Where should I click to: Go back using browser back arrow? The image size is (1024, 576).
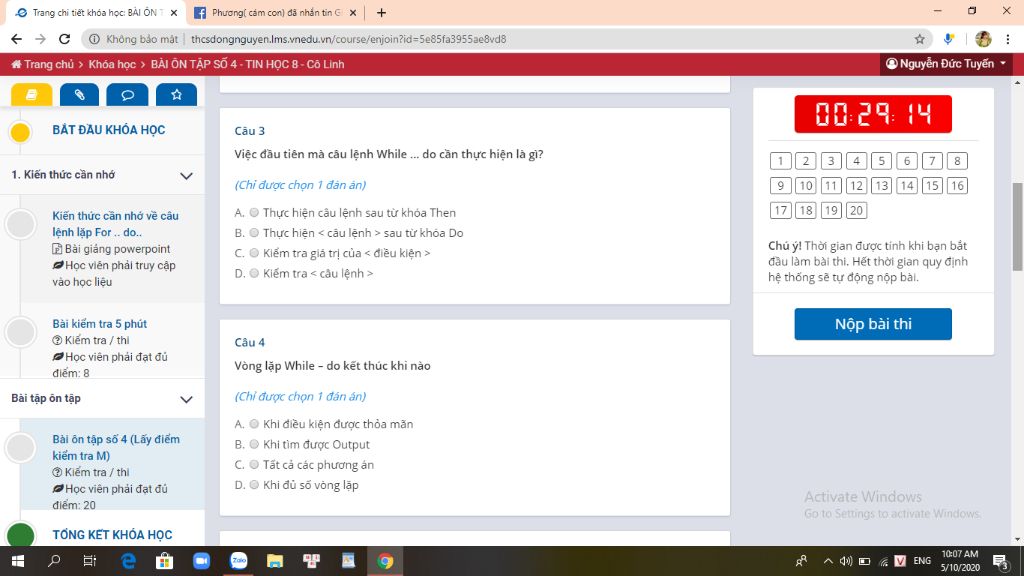pos(16,39)
